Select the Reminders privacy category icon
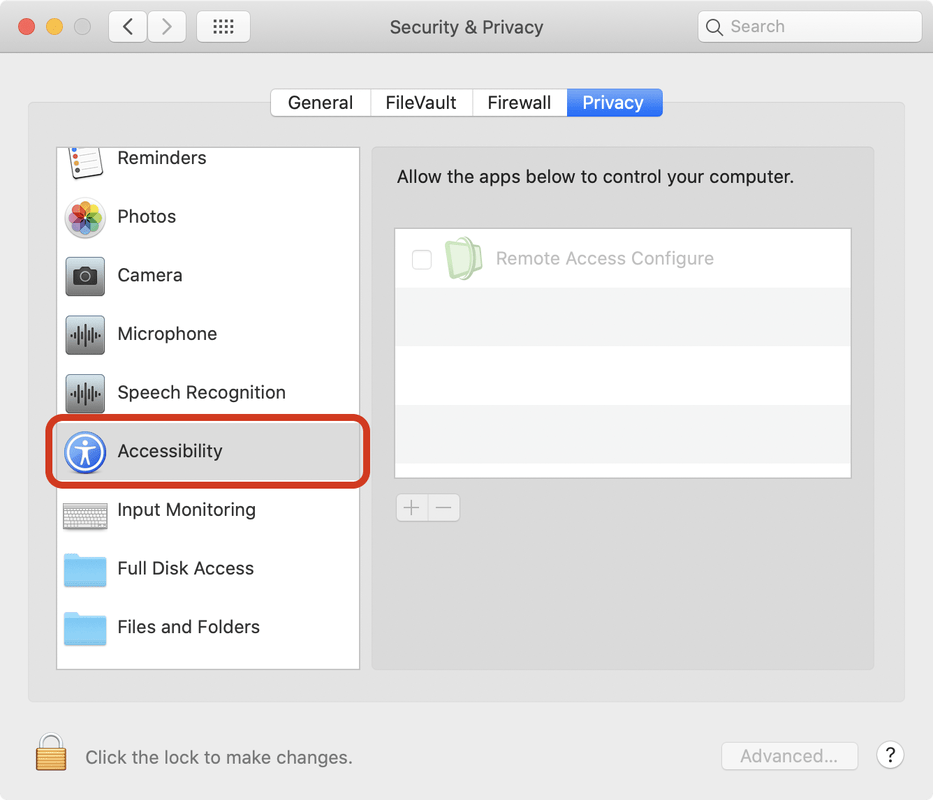933x800 pixels. click(85, 160)
